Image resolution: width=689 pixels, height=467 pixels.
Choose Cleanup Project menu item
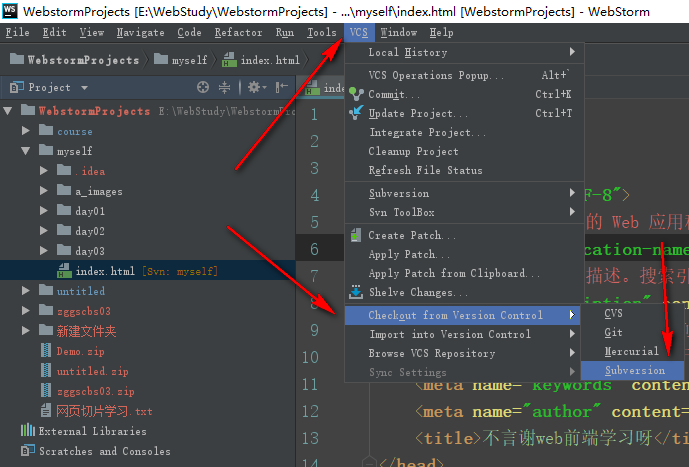tap(464, 151)
